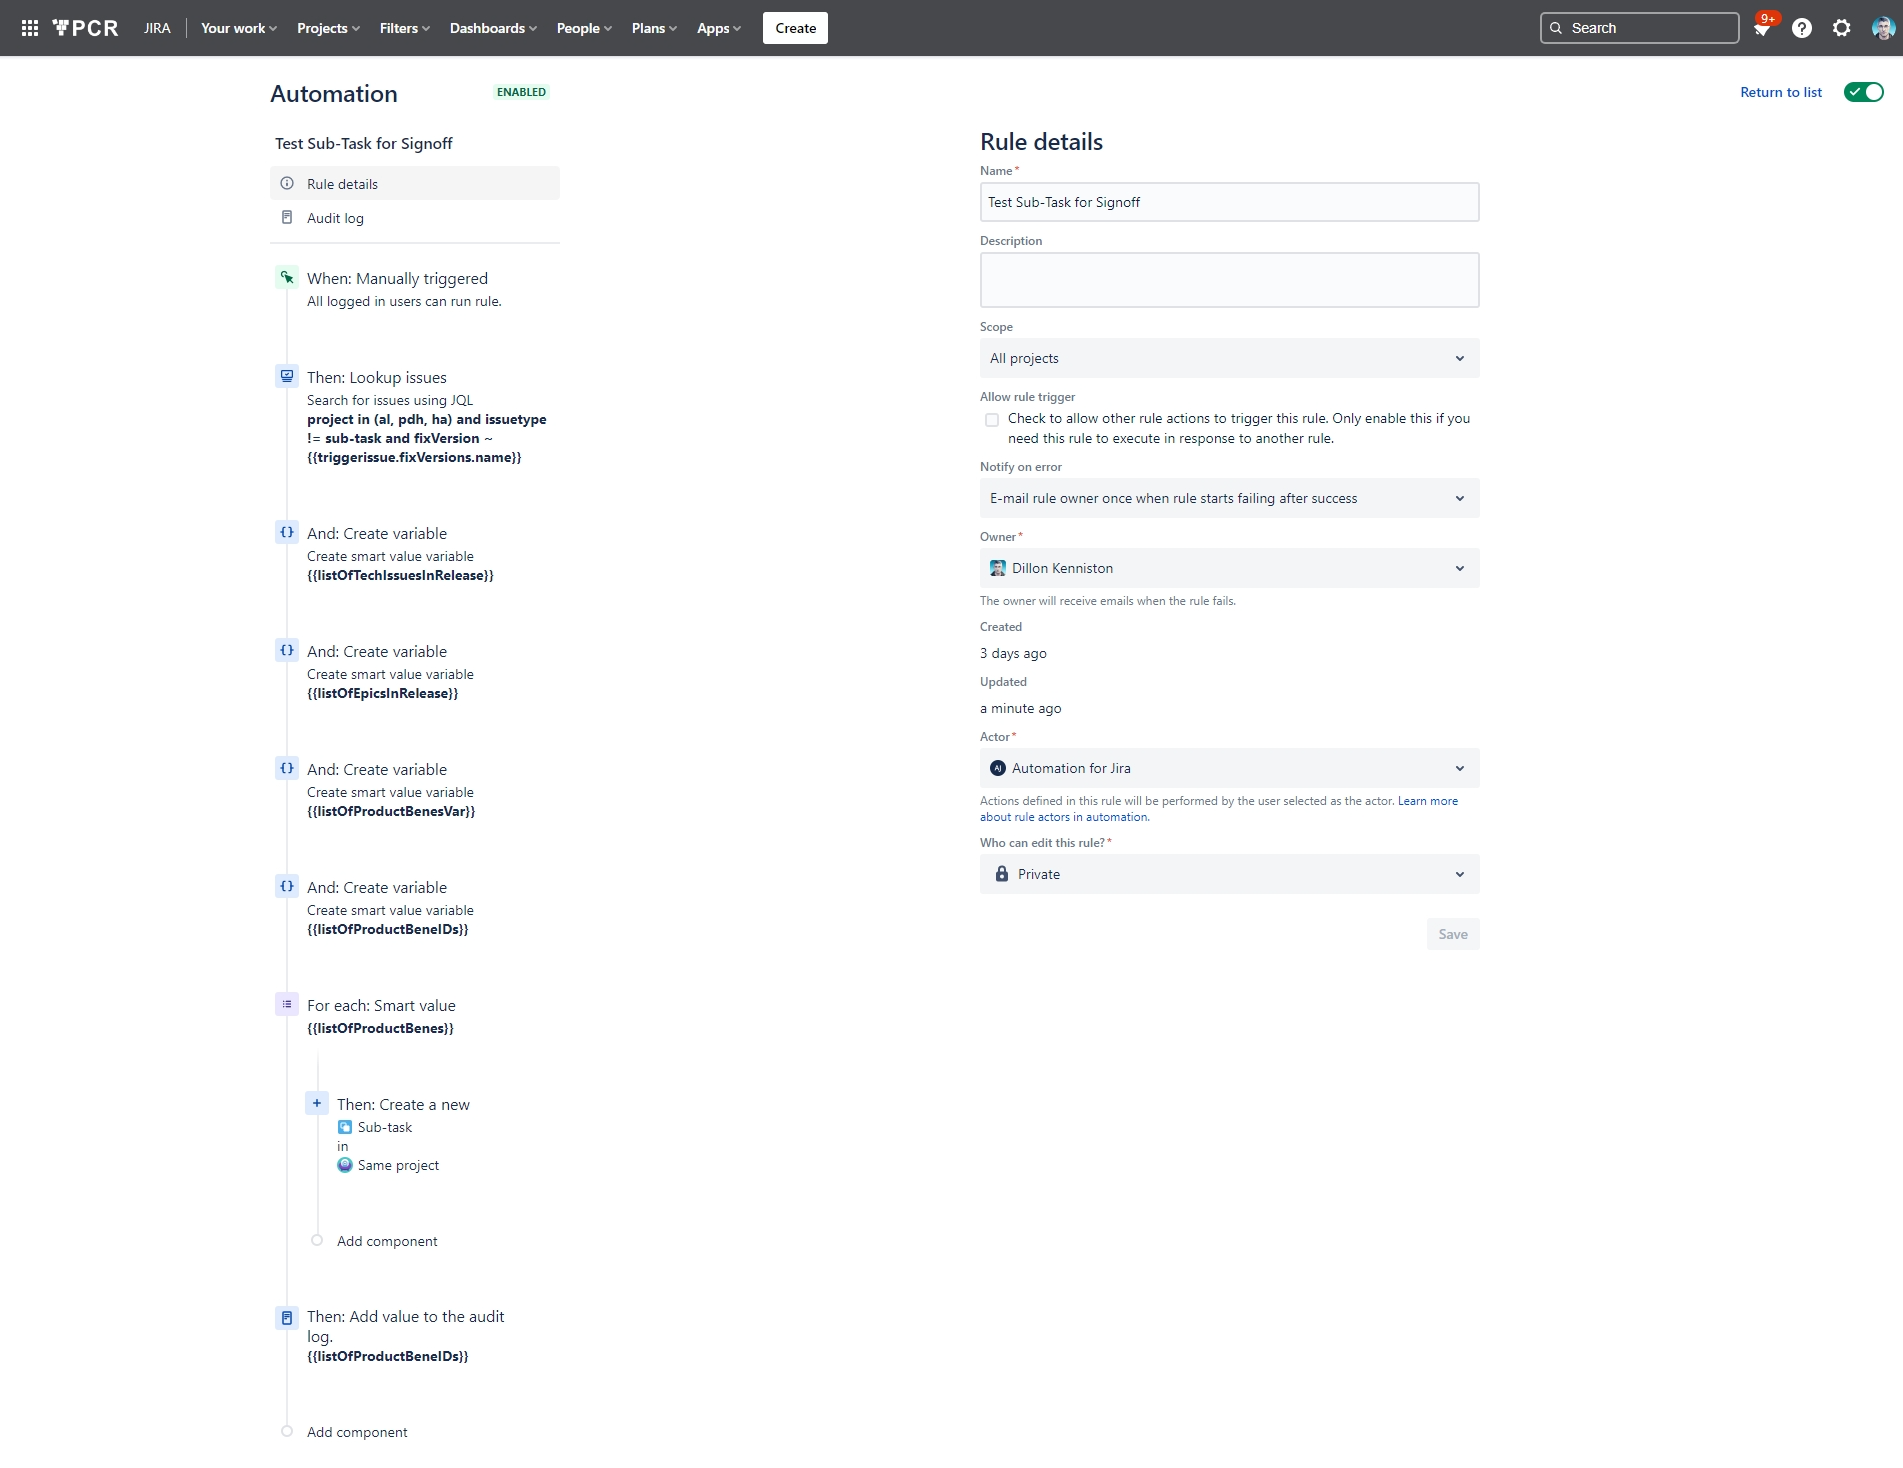The image size is (1903, 1468).
Task: Change the Notify on error dropdown
Action: click(x=1228, y=497)
